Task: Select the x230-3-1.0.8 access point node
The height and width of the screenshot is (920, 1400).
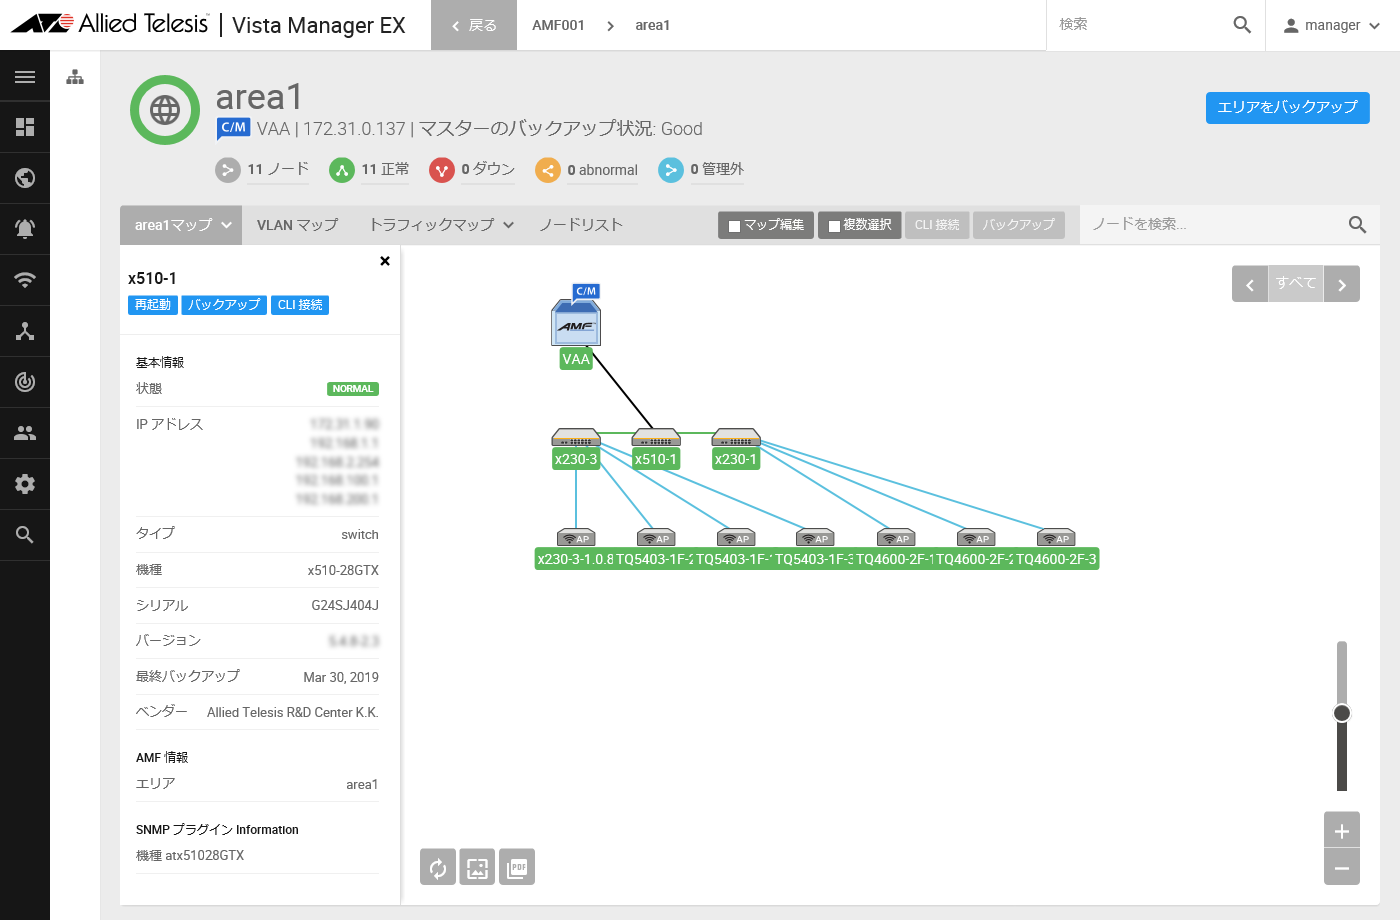Action: point(576,538)
